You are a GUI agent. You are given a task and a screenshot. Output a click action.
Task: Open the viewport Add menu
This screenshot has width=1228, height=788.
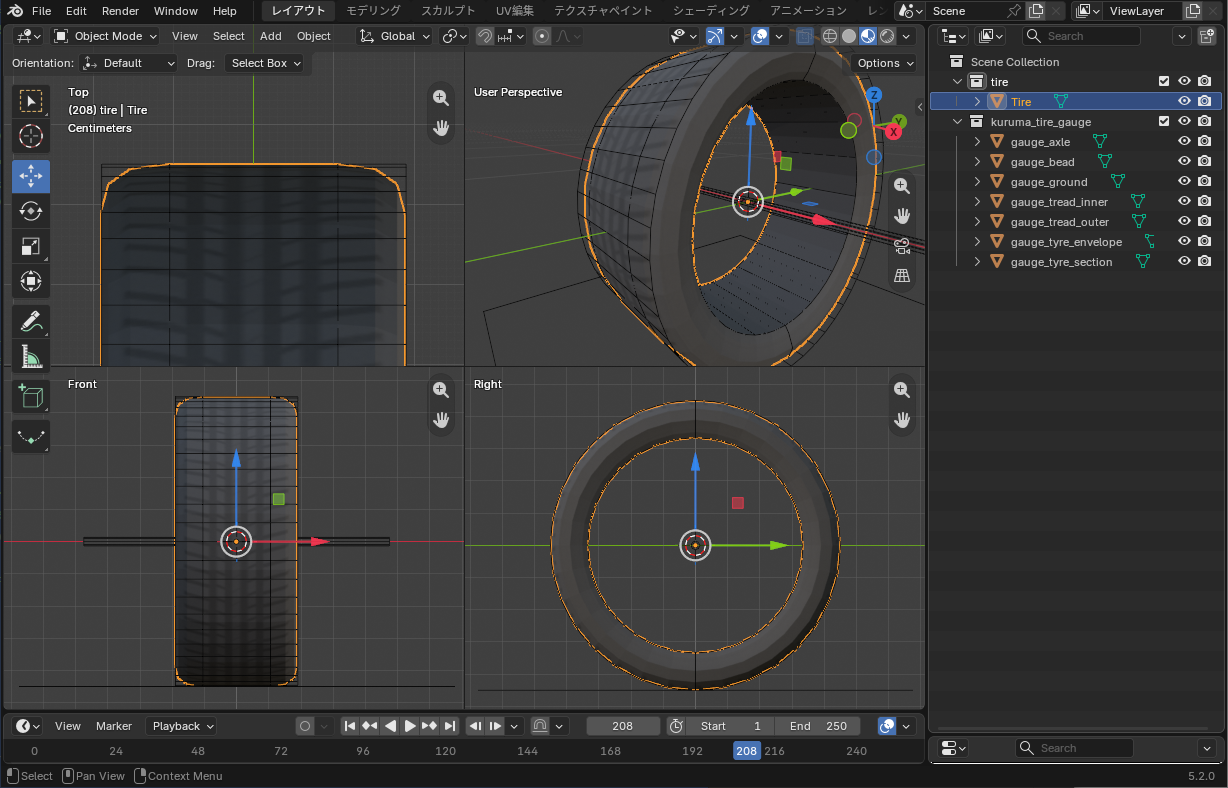click(271, 36)
